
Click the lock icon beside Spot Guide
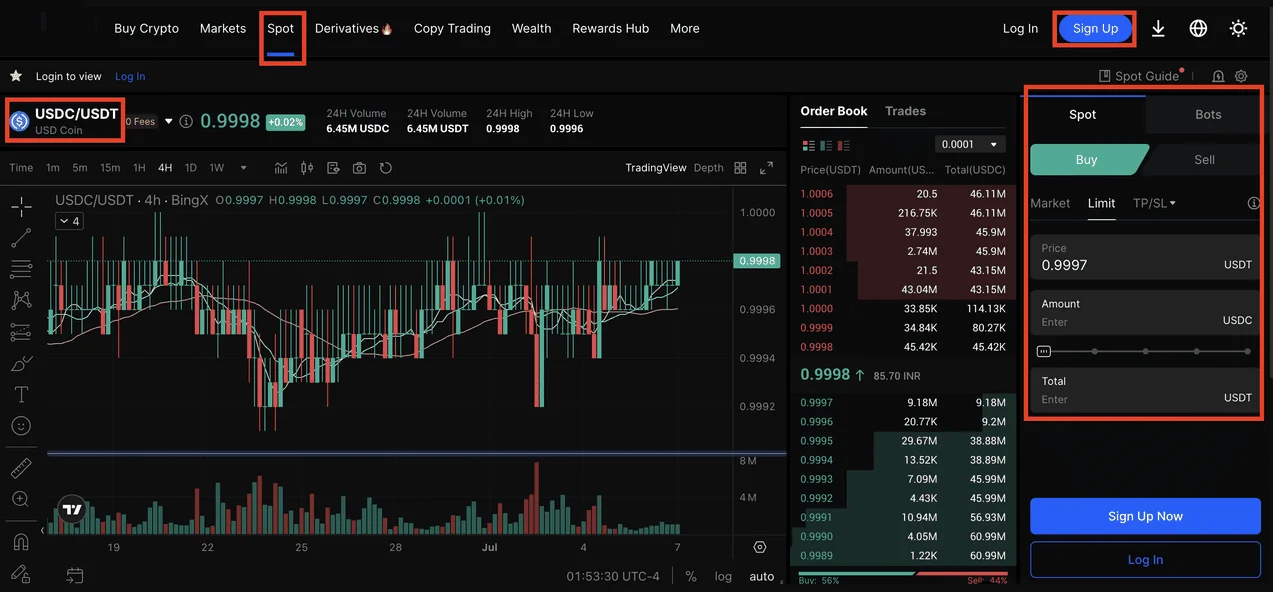[1218, 76]
